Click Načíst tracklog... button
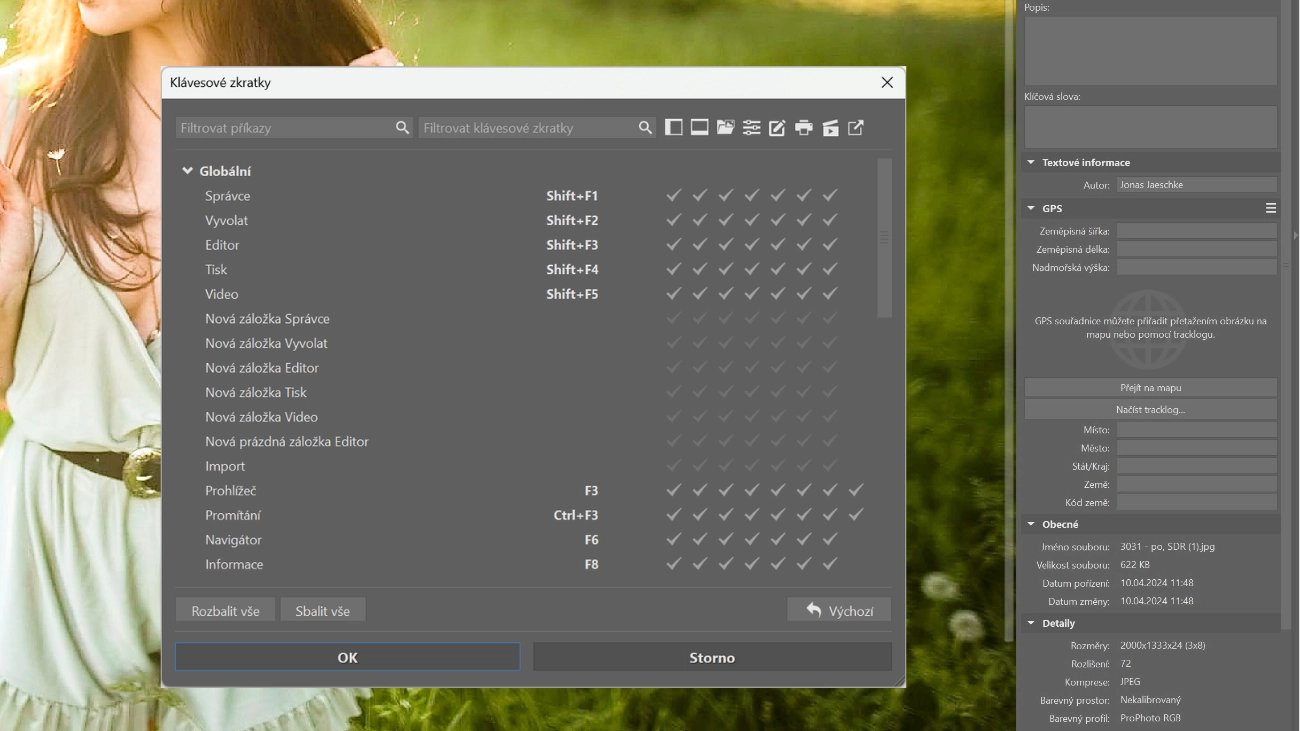The image size is (1300, 731). coord(1150,409)
